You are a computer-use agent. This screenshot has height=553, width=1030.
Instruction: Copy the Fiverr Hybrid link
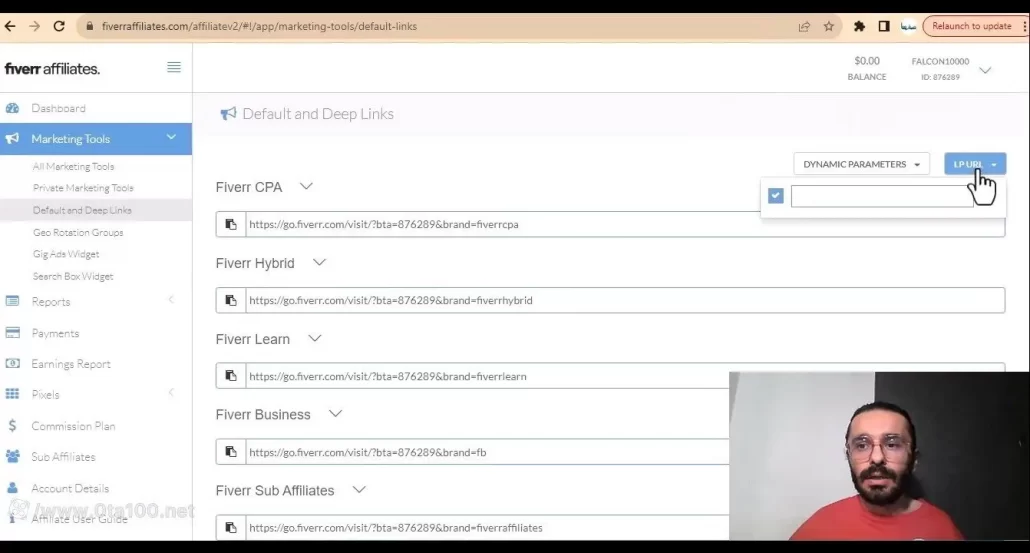231,300
